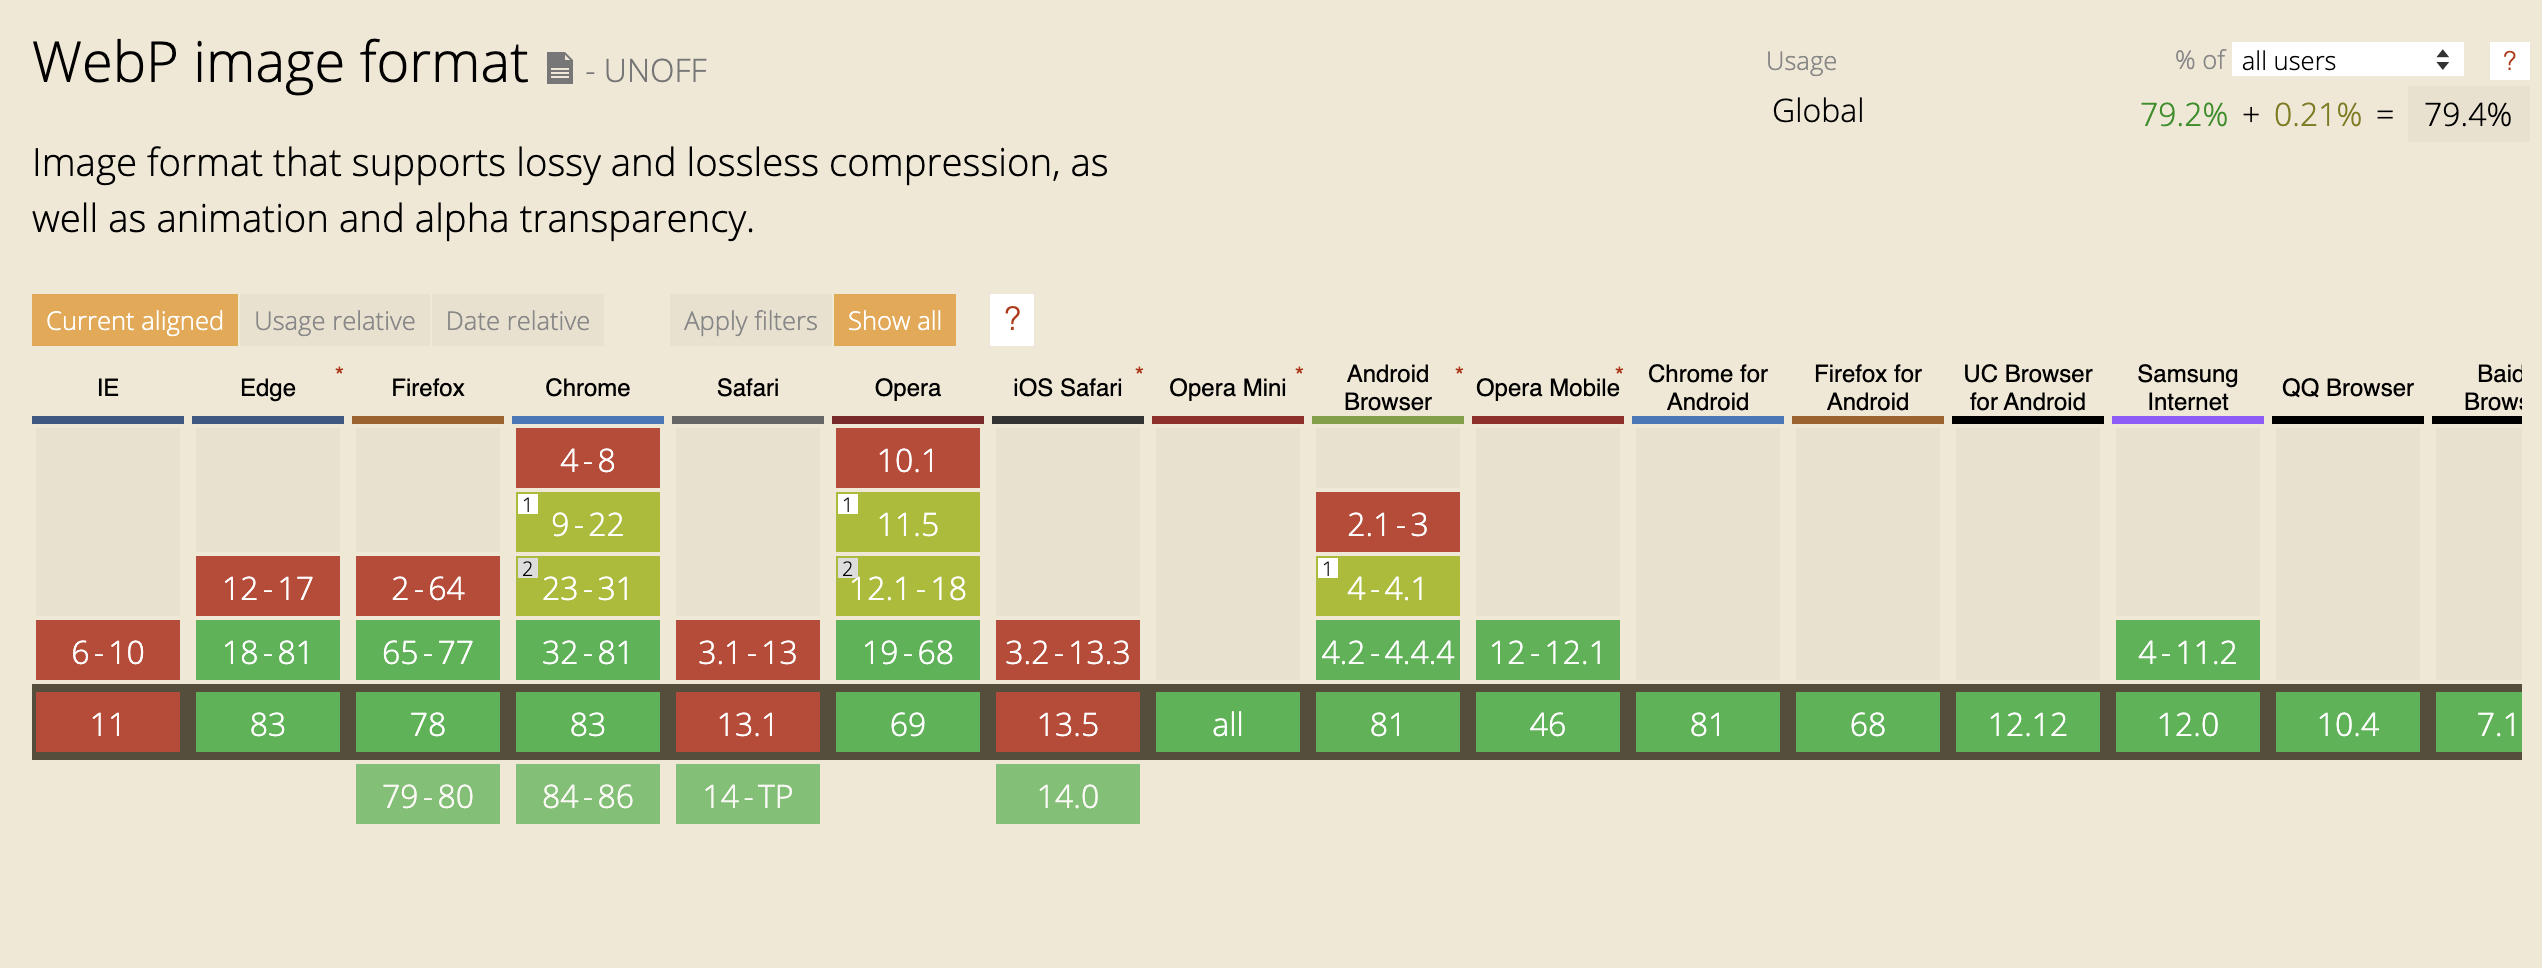The height and width of the screenshot is (968, 2542).
Task: Expand the iOS Safari 13.5 cell
Action: click(x=1067, y=722)
